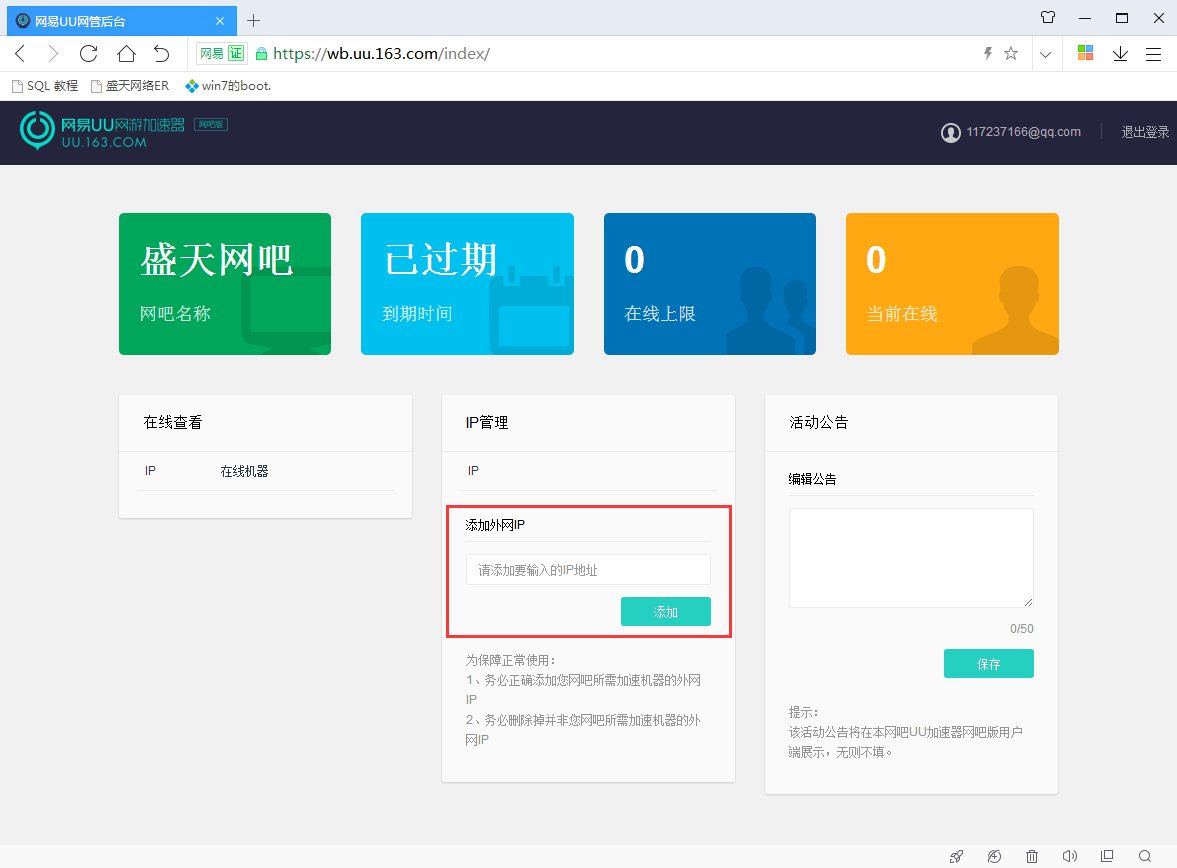Image resolution: width=1177 pixels, height=868 pixels.
Task: Click the browser back arrow
Action: coord(20,54)
